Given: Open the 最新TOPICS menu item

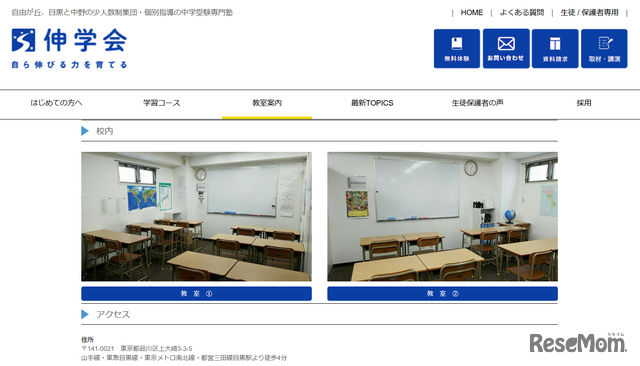Looking at the screenshot, I should click(x=372, y=103).
